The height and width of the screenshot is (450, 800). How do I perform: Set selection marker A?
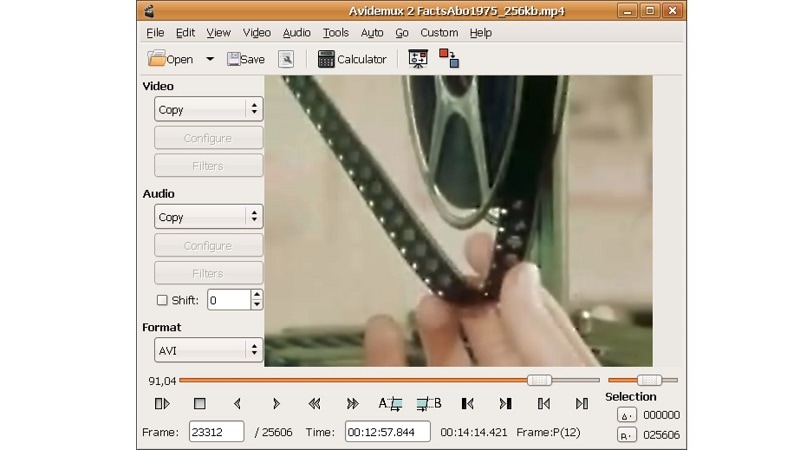(x=390, y=404)
